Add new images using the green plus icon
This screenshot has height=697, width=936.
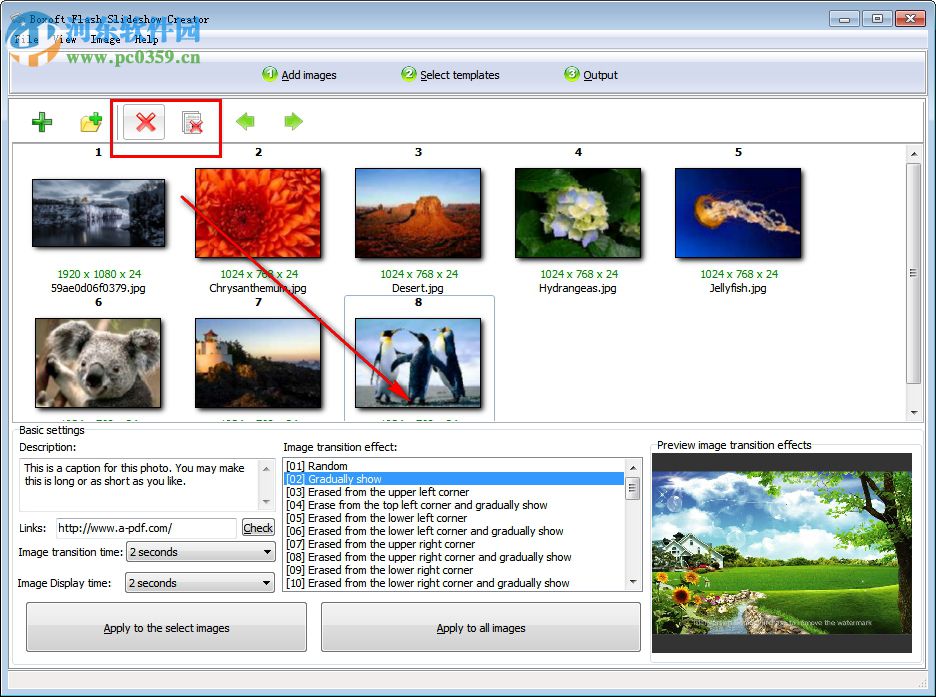click(41, 122)
